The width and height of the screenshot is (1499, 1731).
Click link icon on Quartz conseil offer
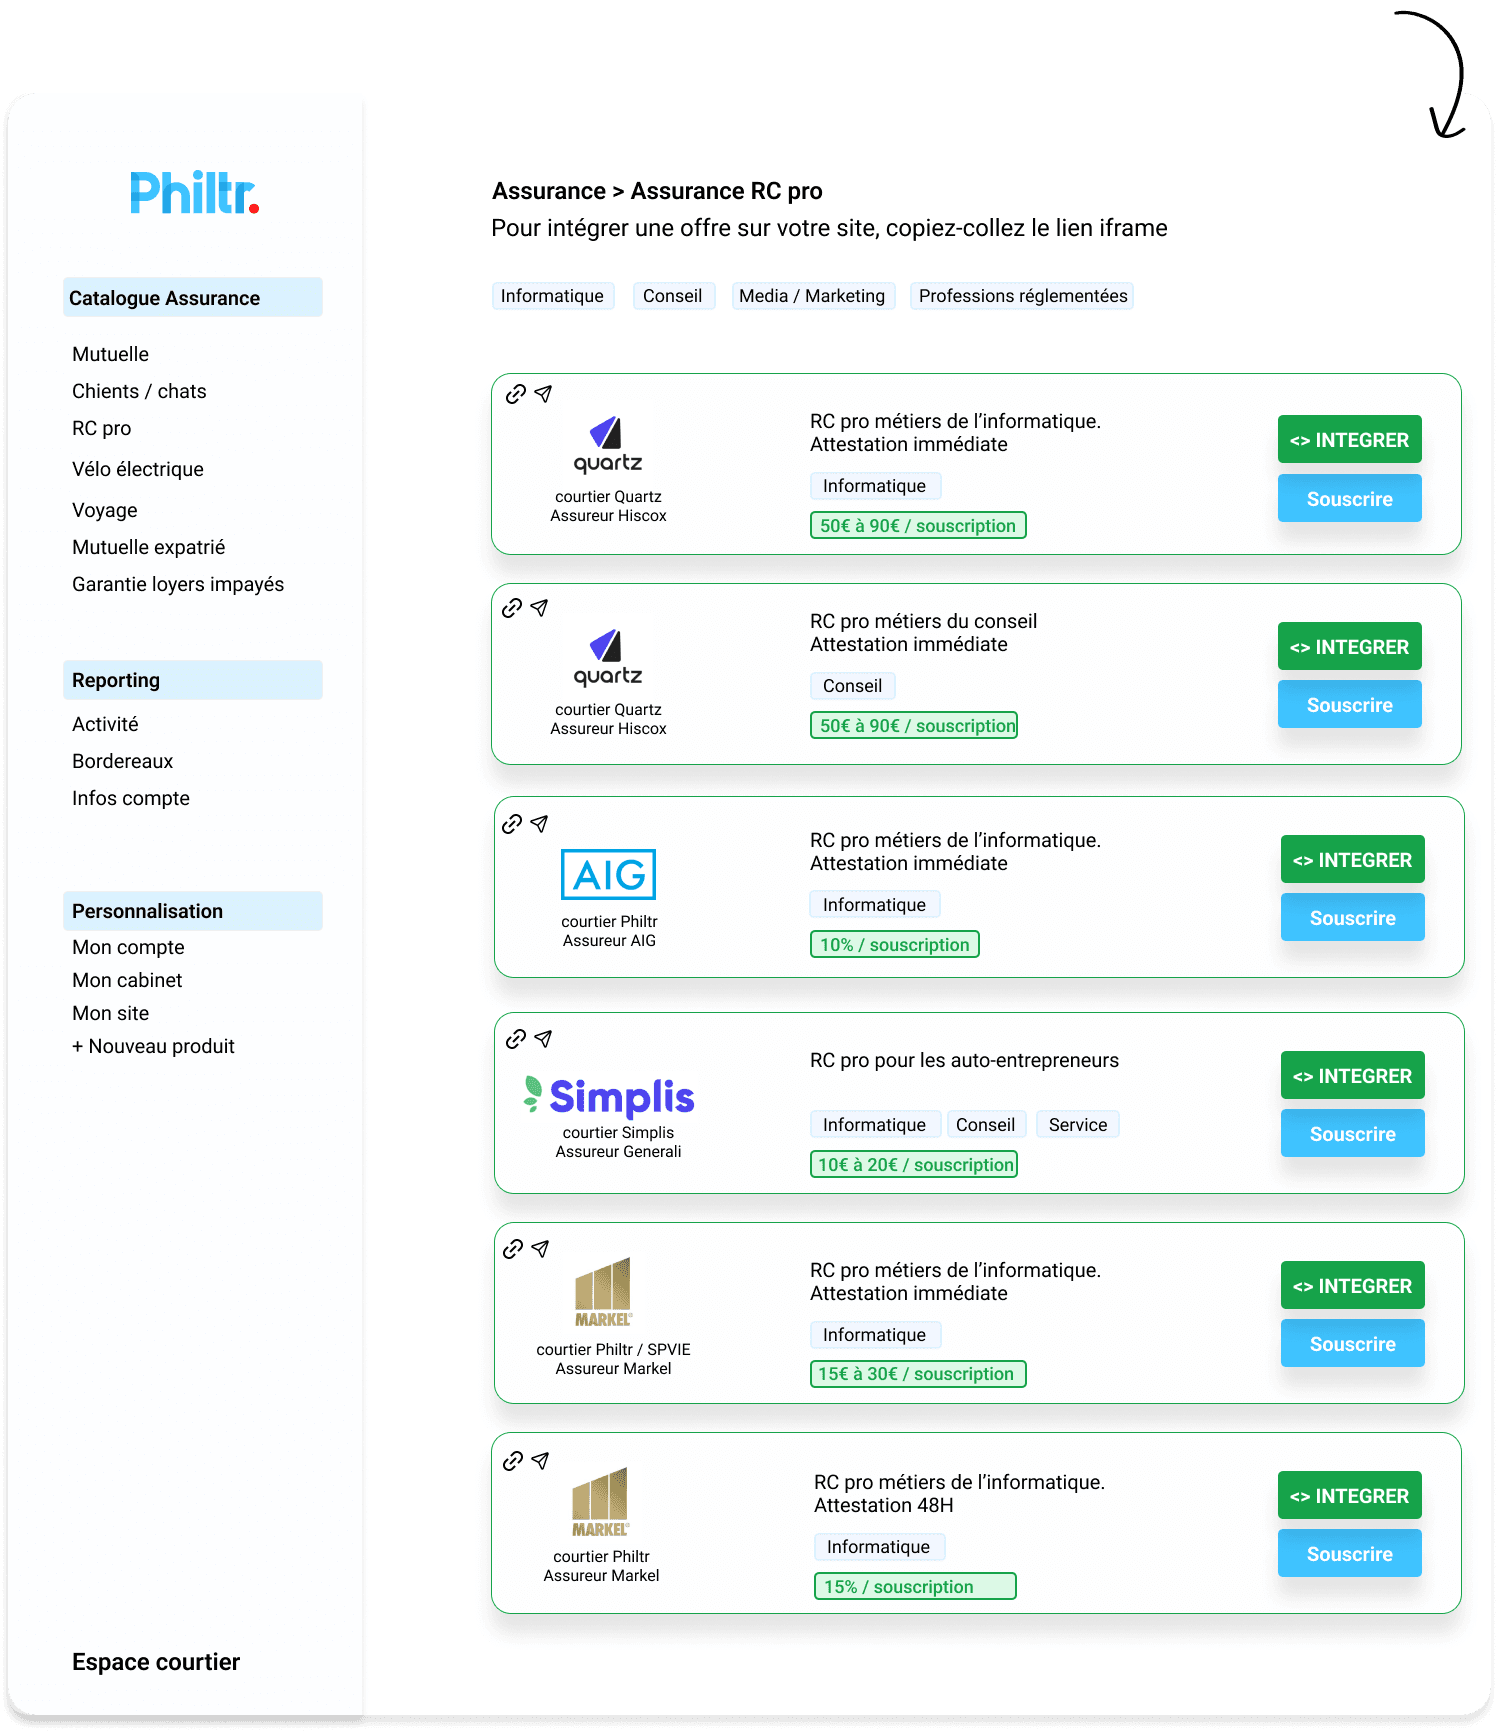(512, 608)
